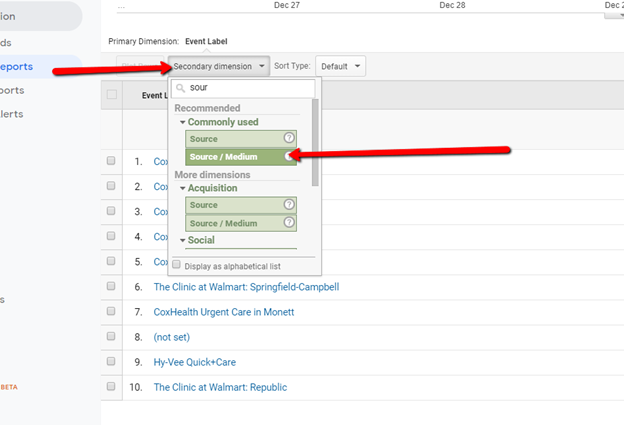Click the dimension list scrollbar
Viewport: 624px width, 425px height.
(x=315, y=142)
